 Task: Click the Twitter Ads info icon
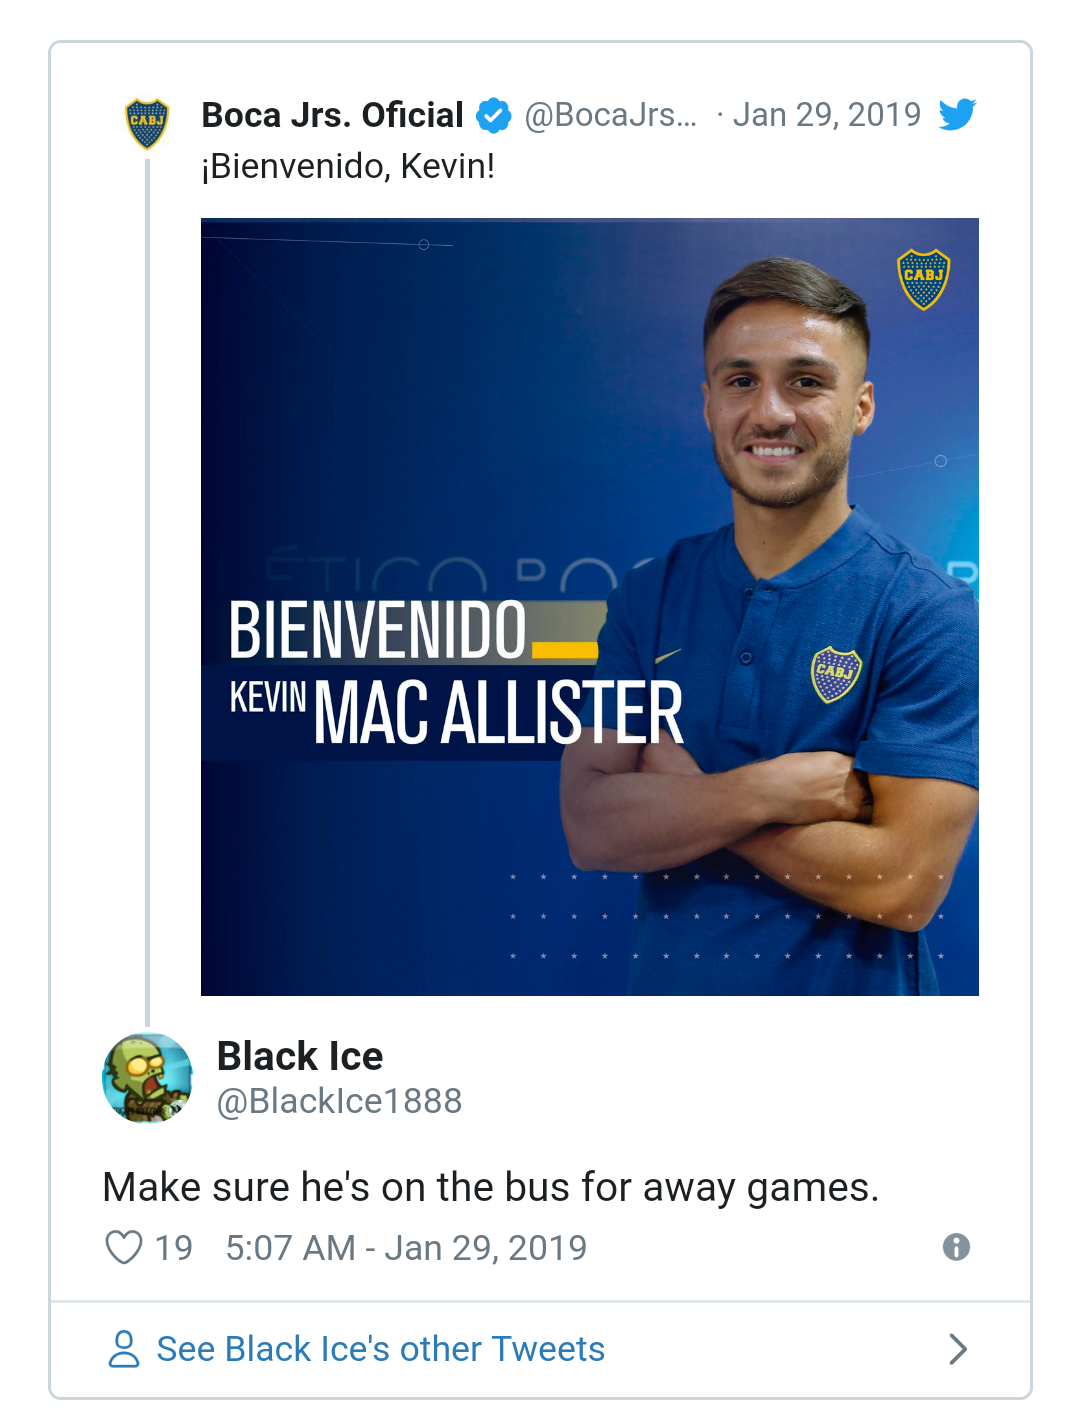click(x=956, y=1247)
